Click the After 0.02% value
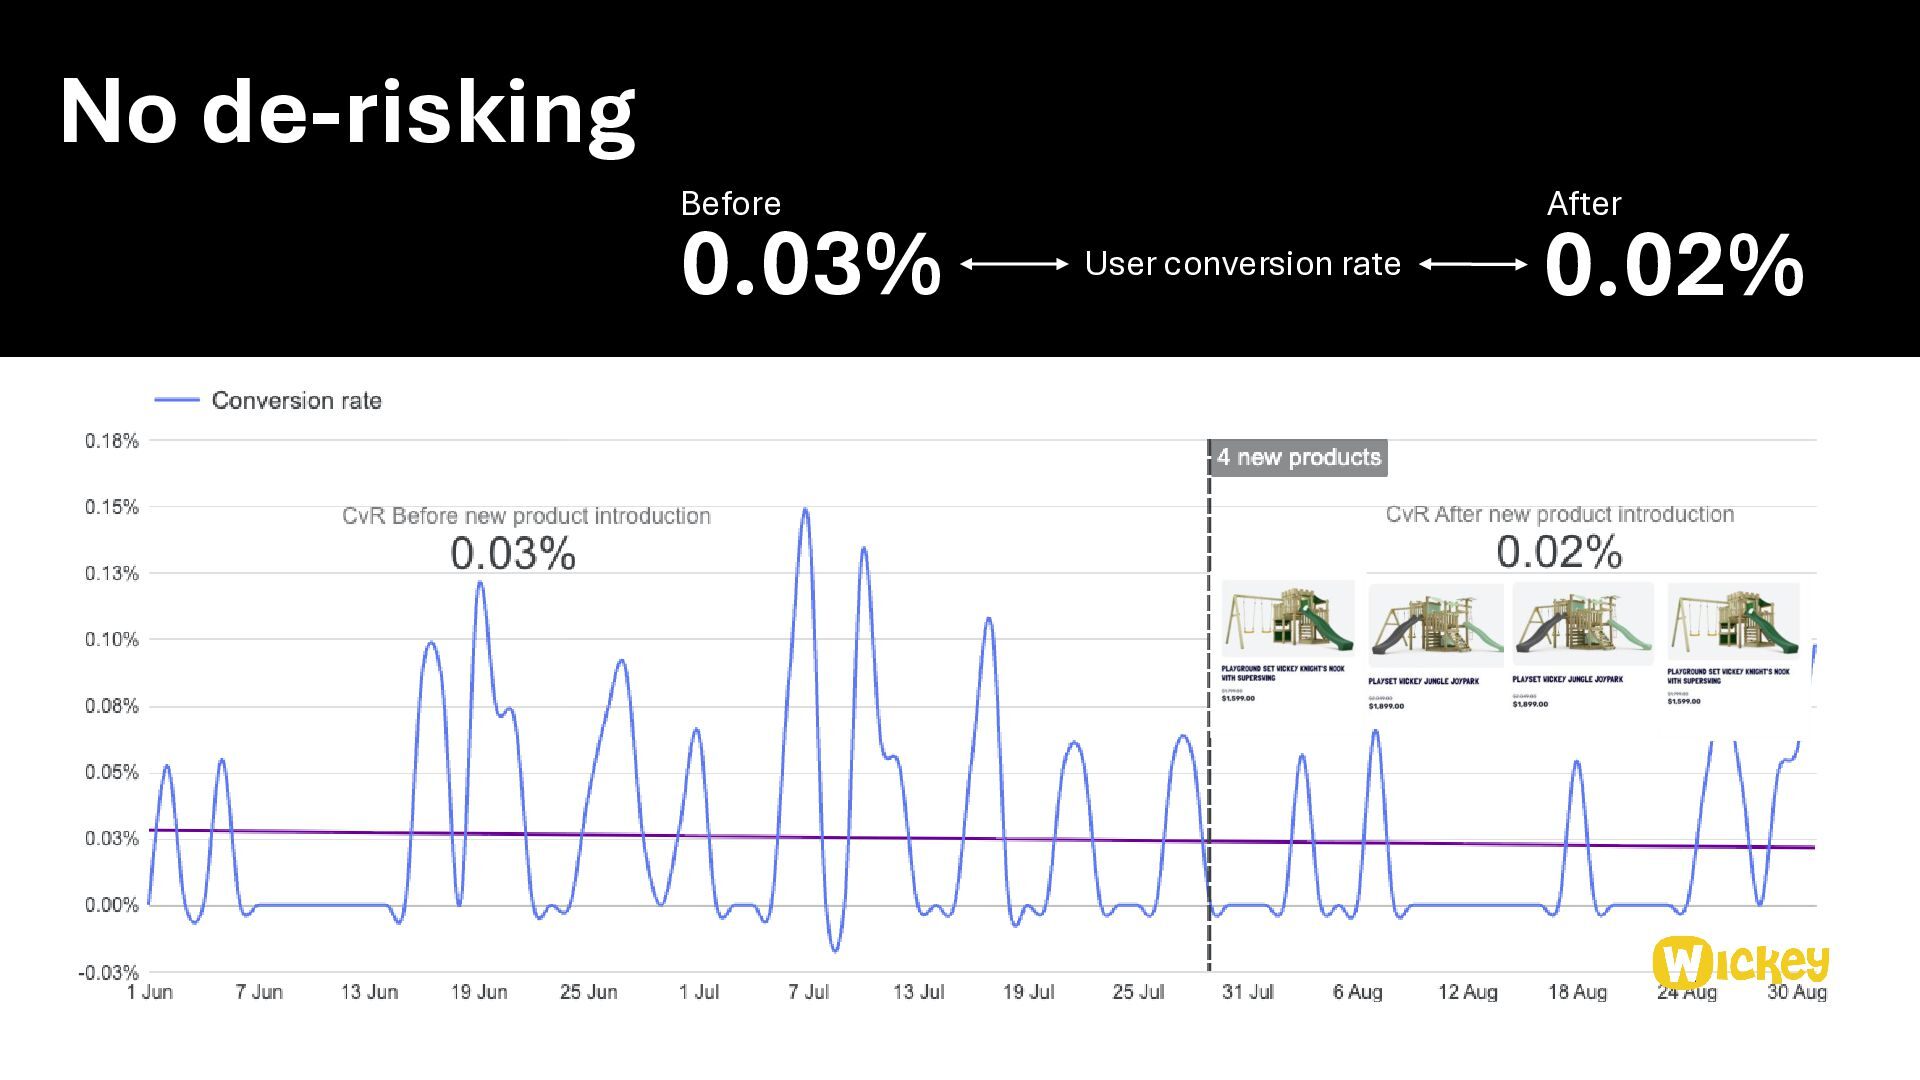The height and width of the screenshot is (1080, 1920). [x=1673, y=264]
